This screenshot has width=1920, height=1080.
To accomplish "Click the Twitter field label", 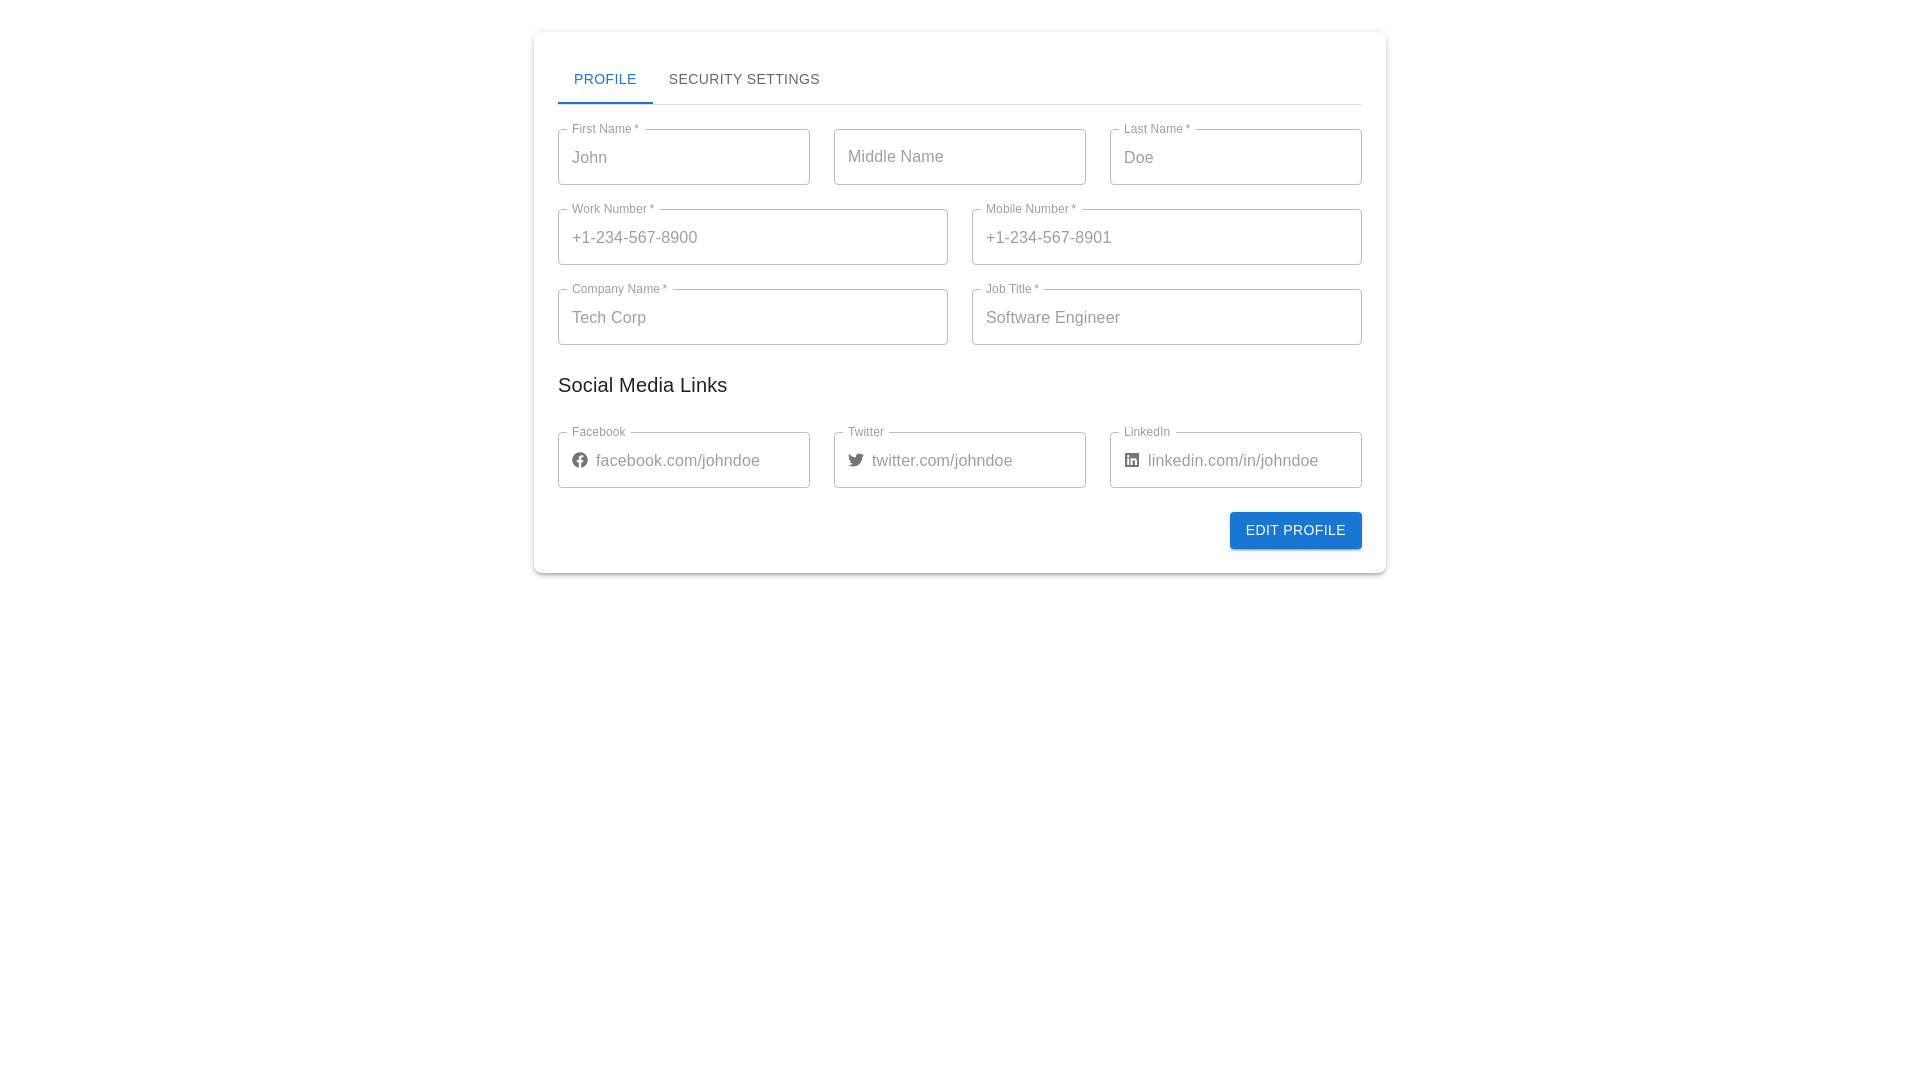I will pyautogui.click(x=866, y=432).
